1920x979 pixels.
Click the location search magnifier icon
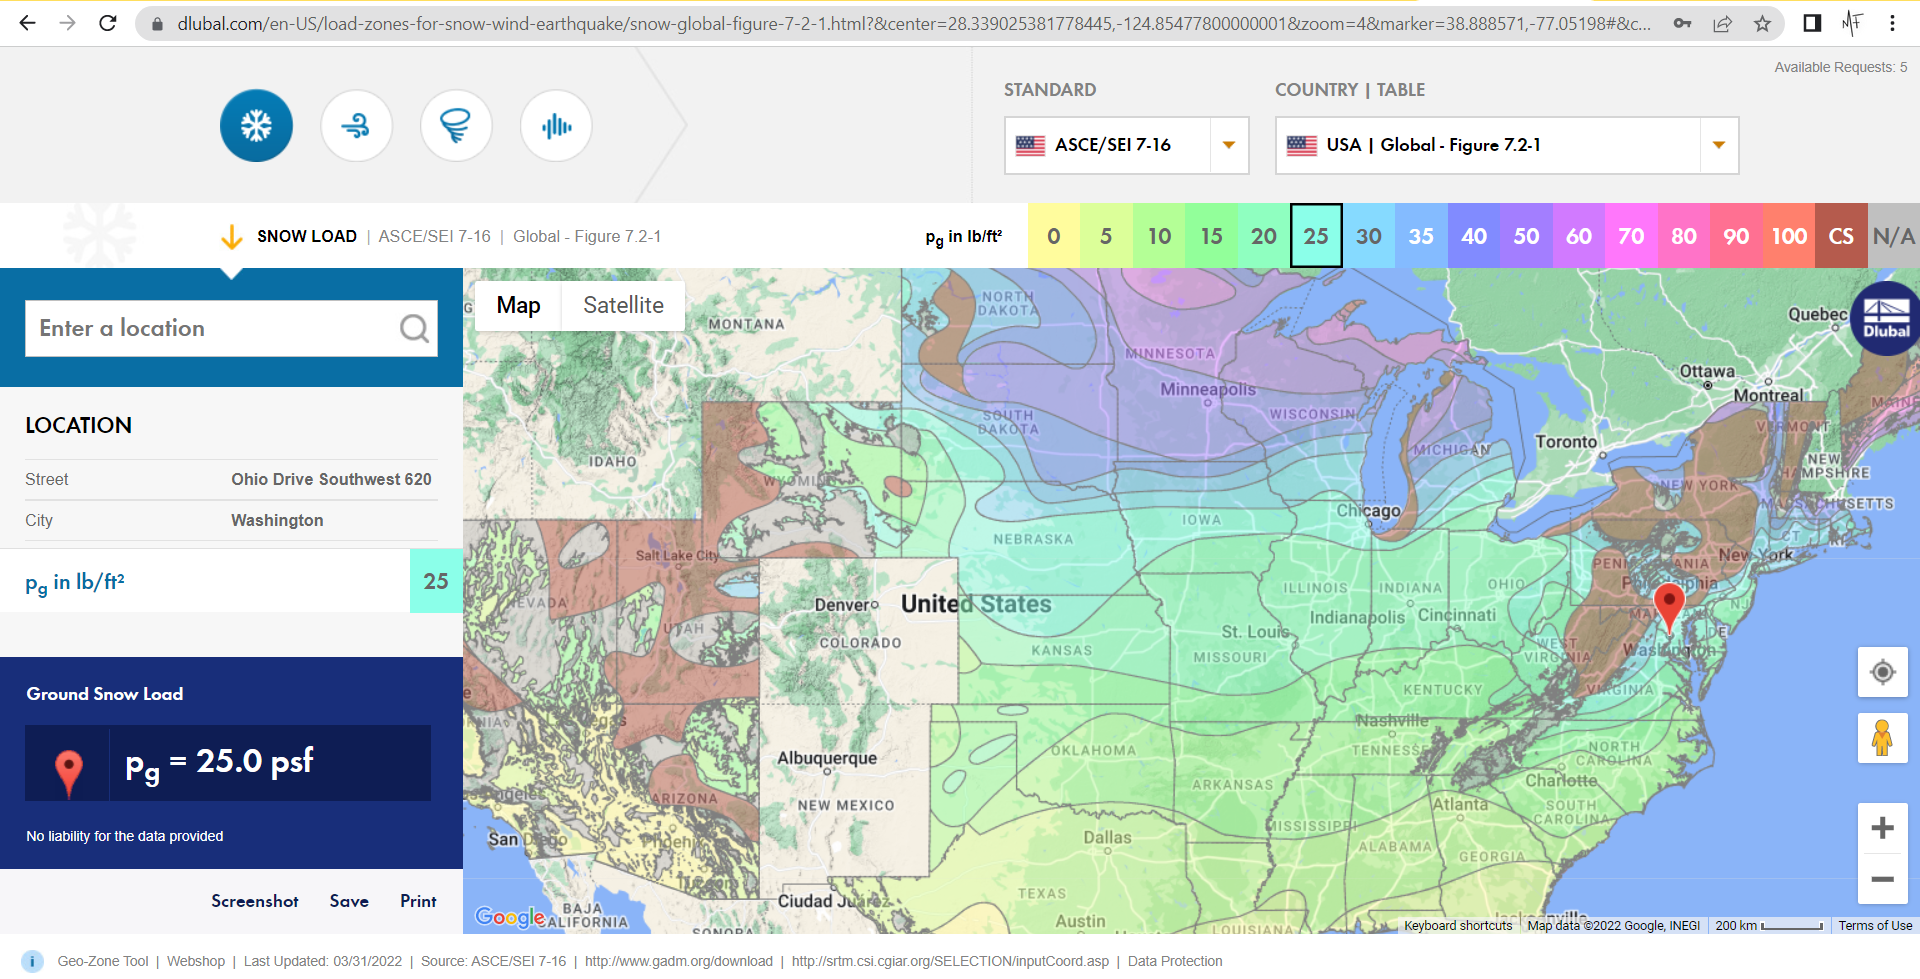tap(413, 328)
